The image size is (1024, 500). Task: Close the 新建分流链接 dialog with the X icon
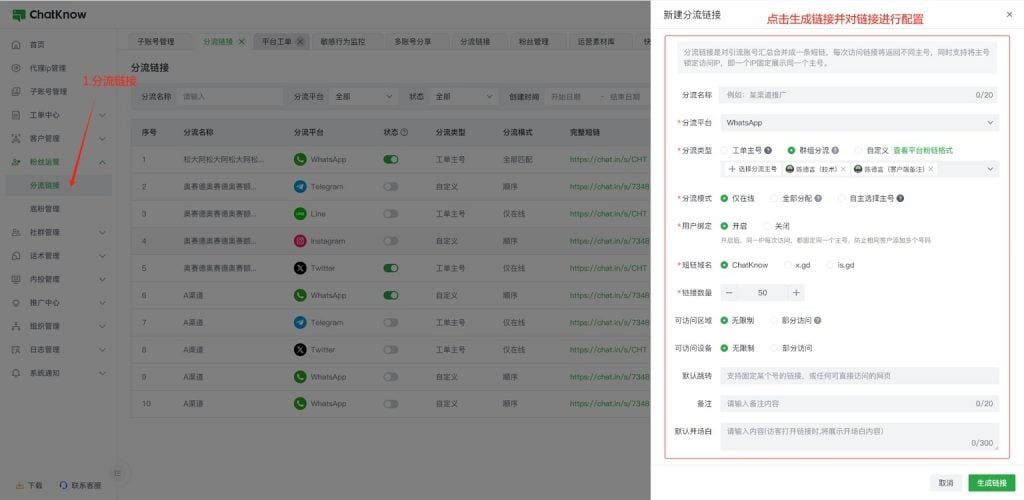1008,15
